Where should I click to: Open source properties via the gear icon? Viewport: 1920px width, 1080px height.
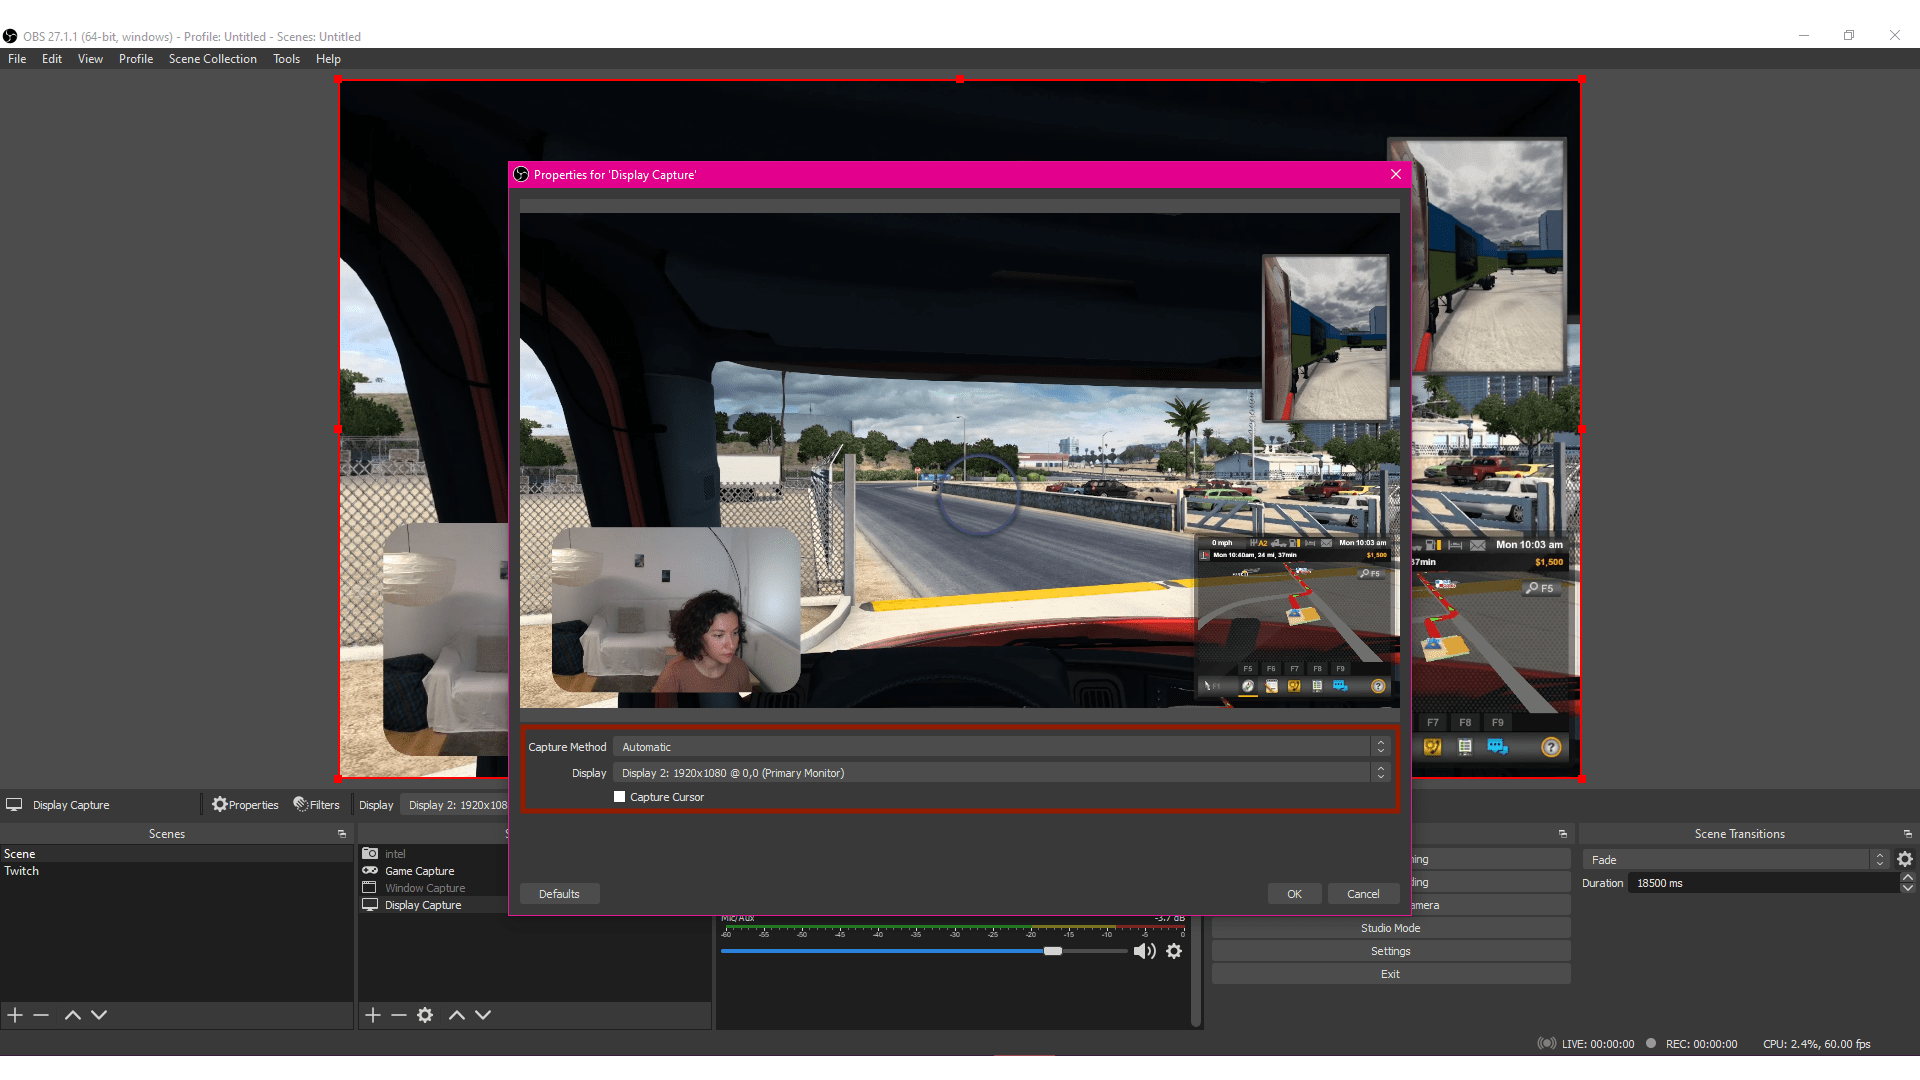click(x=425, y=1014)
